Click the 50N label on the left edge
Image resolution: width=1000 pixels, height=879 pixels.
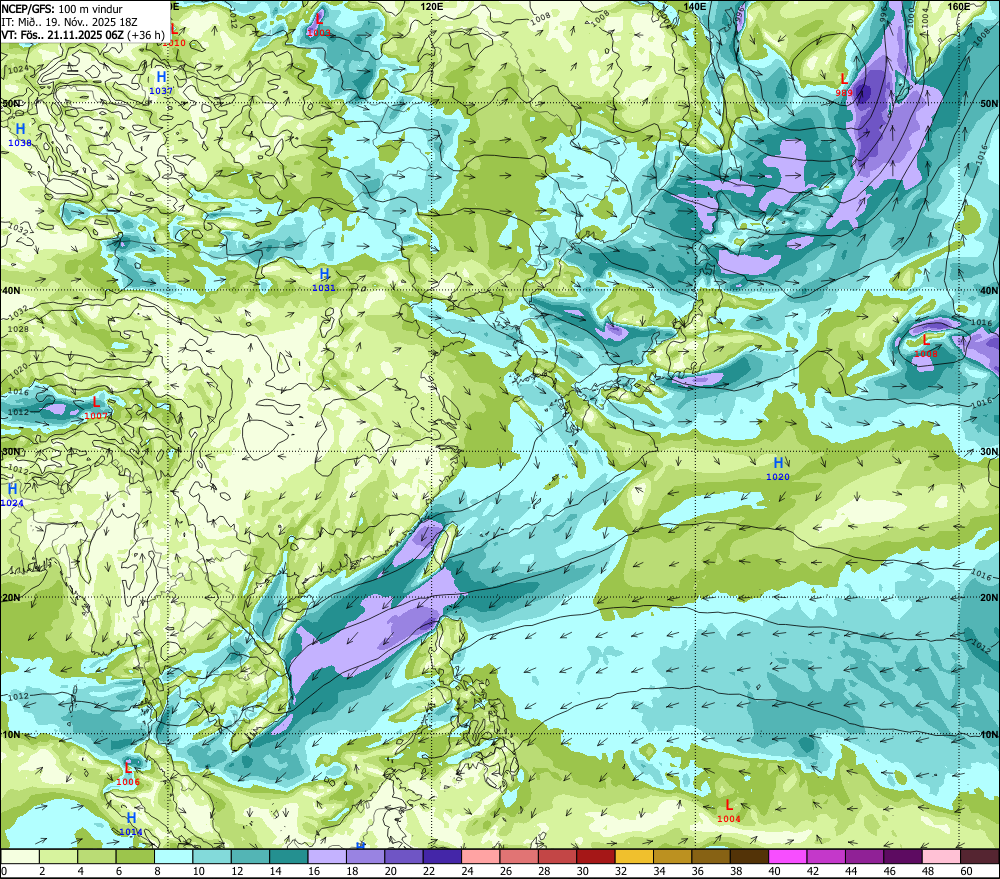pyautogui.click(x=11, y=103)
